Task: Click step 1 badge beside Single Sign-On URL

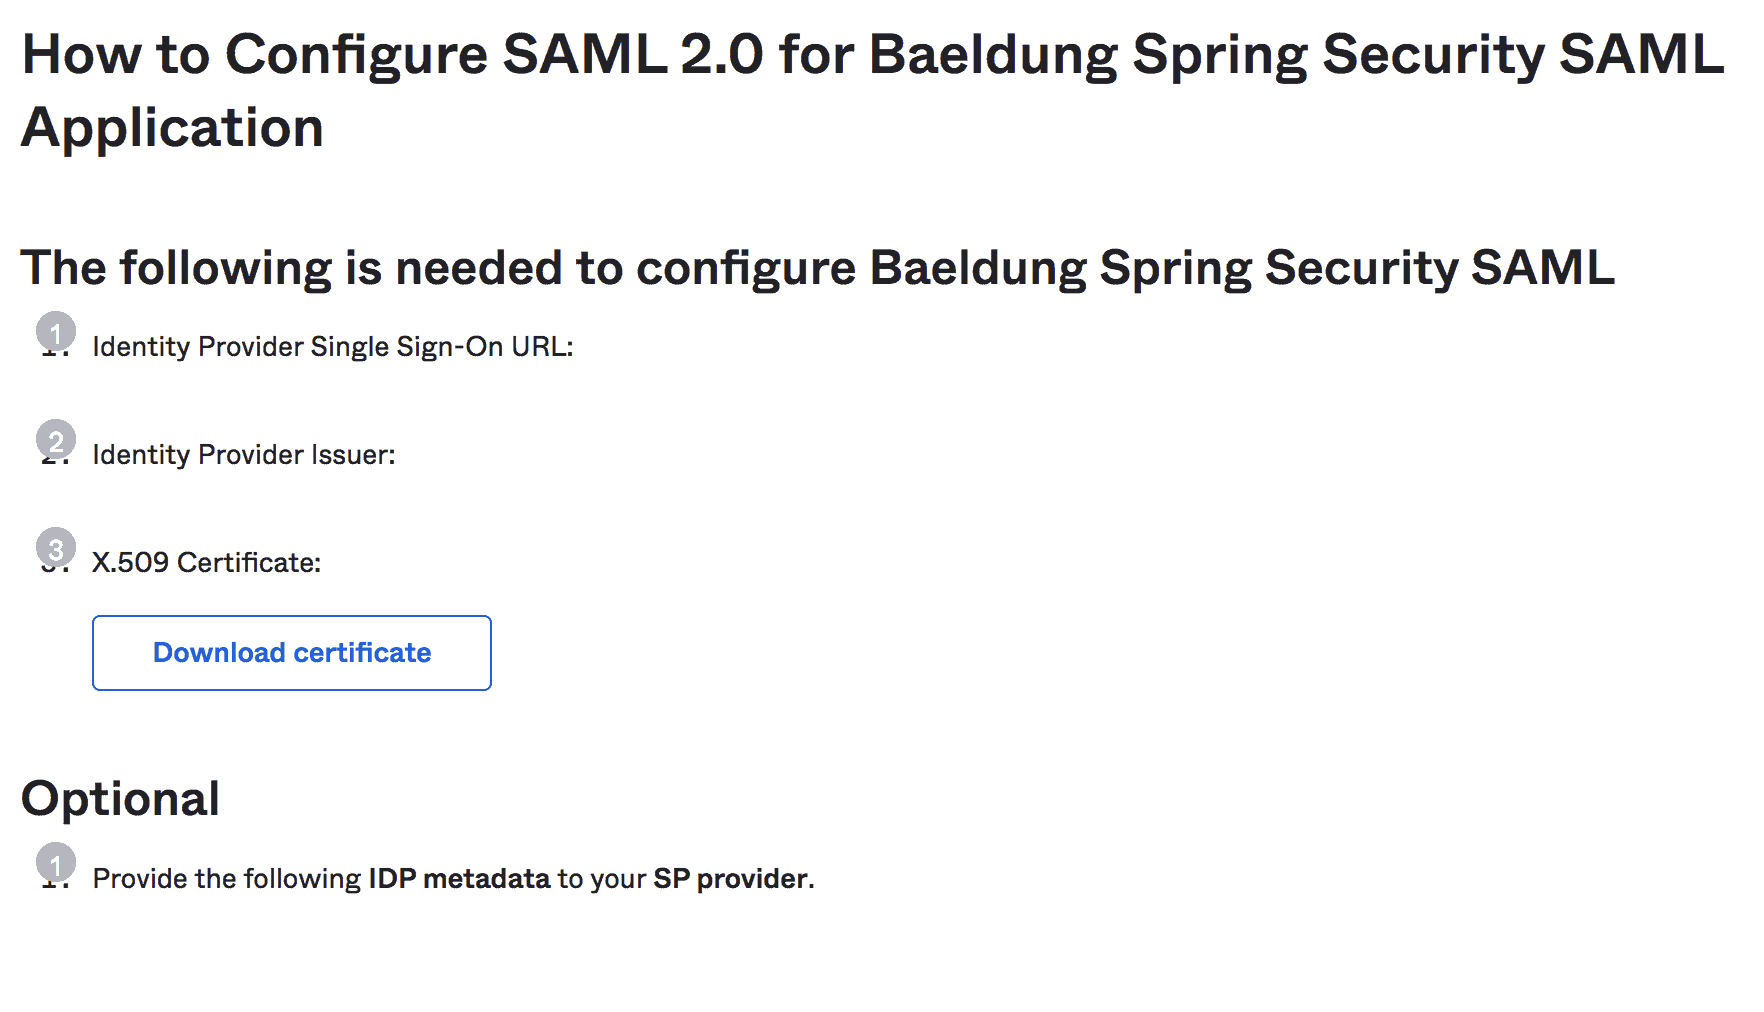Action: (56, 332)
